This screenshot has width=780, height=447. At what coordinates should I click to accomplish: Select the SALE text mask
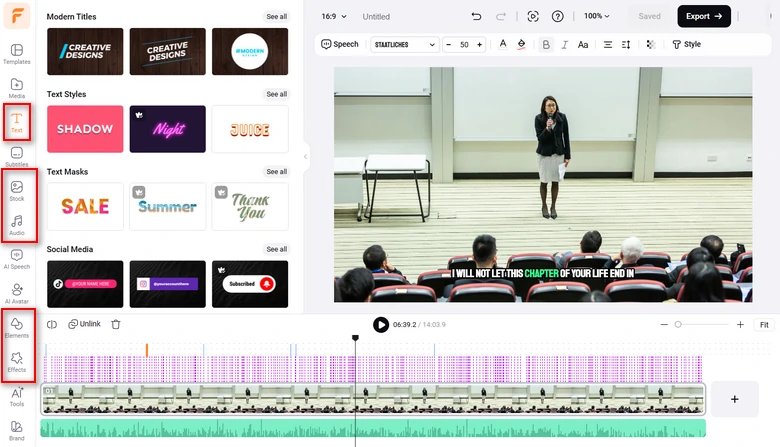pos(85,206)
